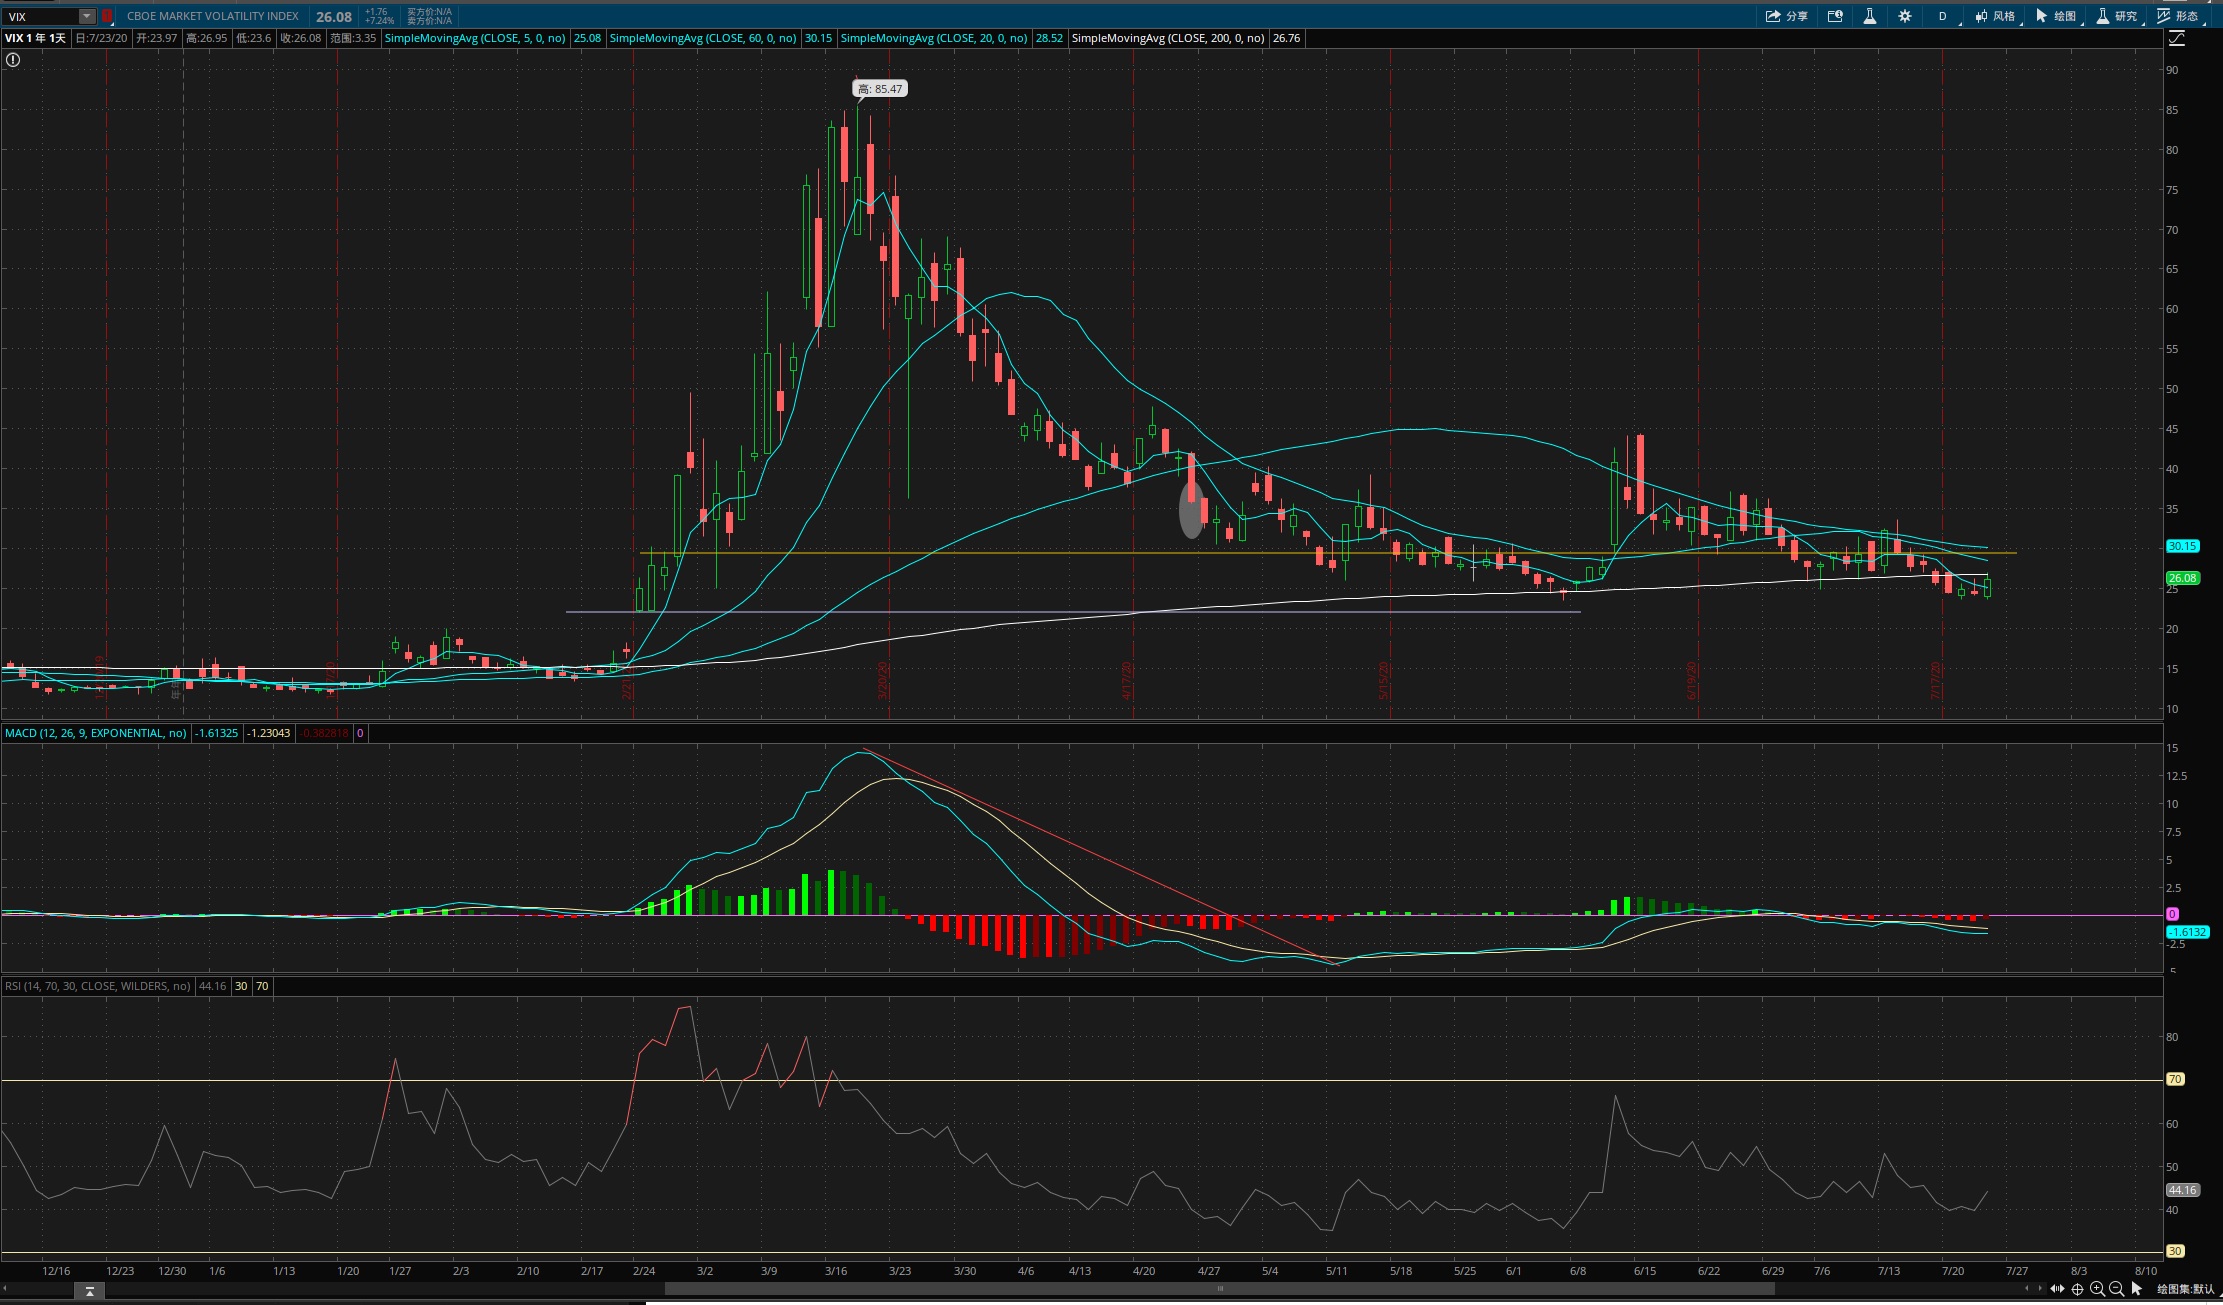
Task: Click the green 26.08 price axis bubble
Action: tap(2182, 578)
